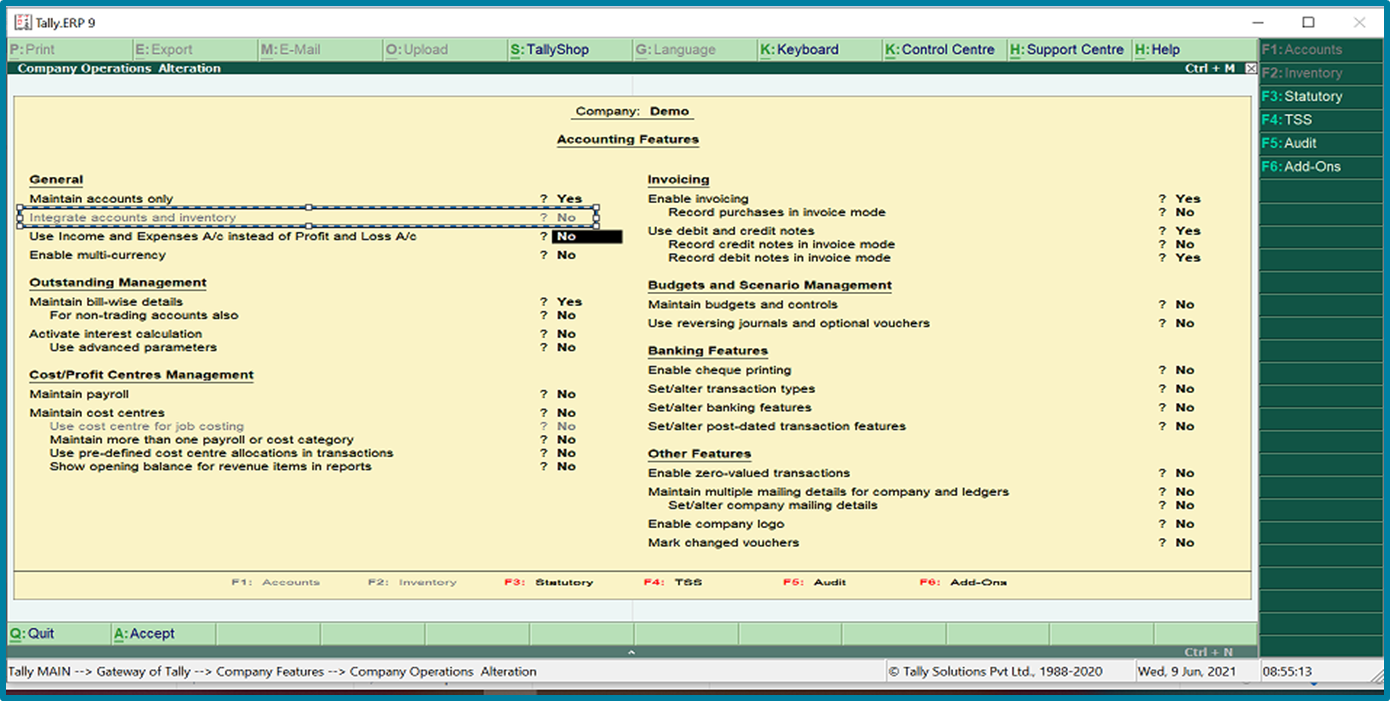Expand the bottom calculator panel arrow

pos(631,652)
